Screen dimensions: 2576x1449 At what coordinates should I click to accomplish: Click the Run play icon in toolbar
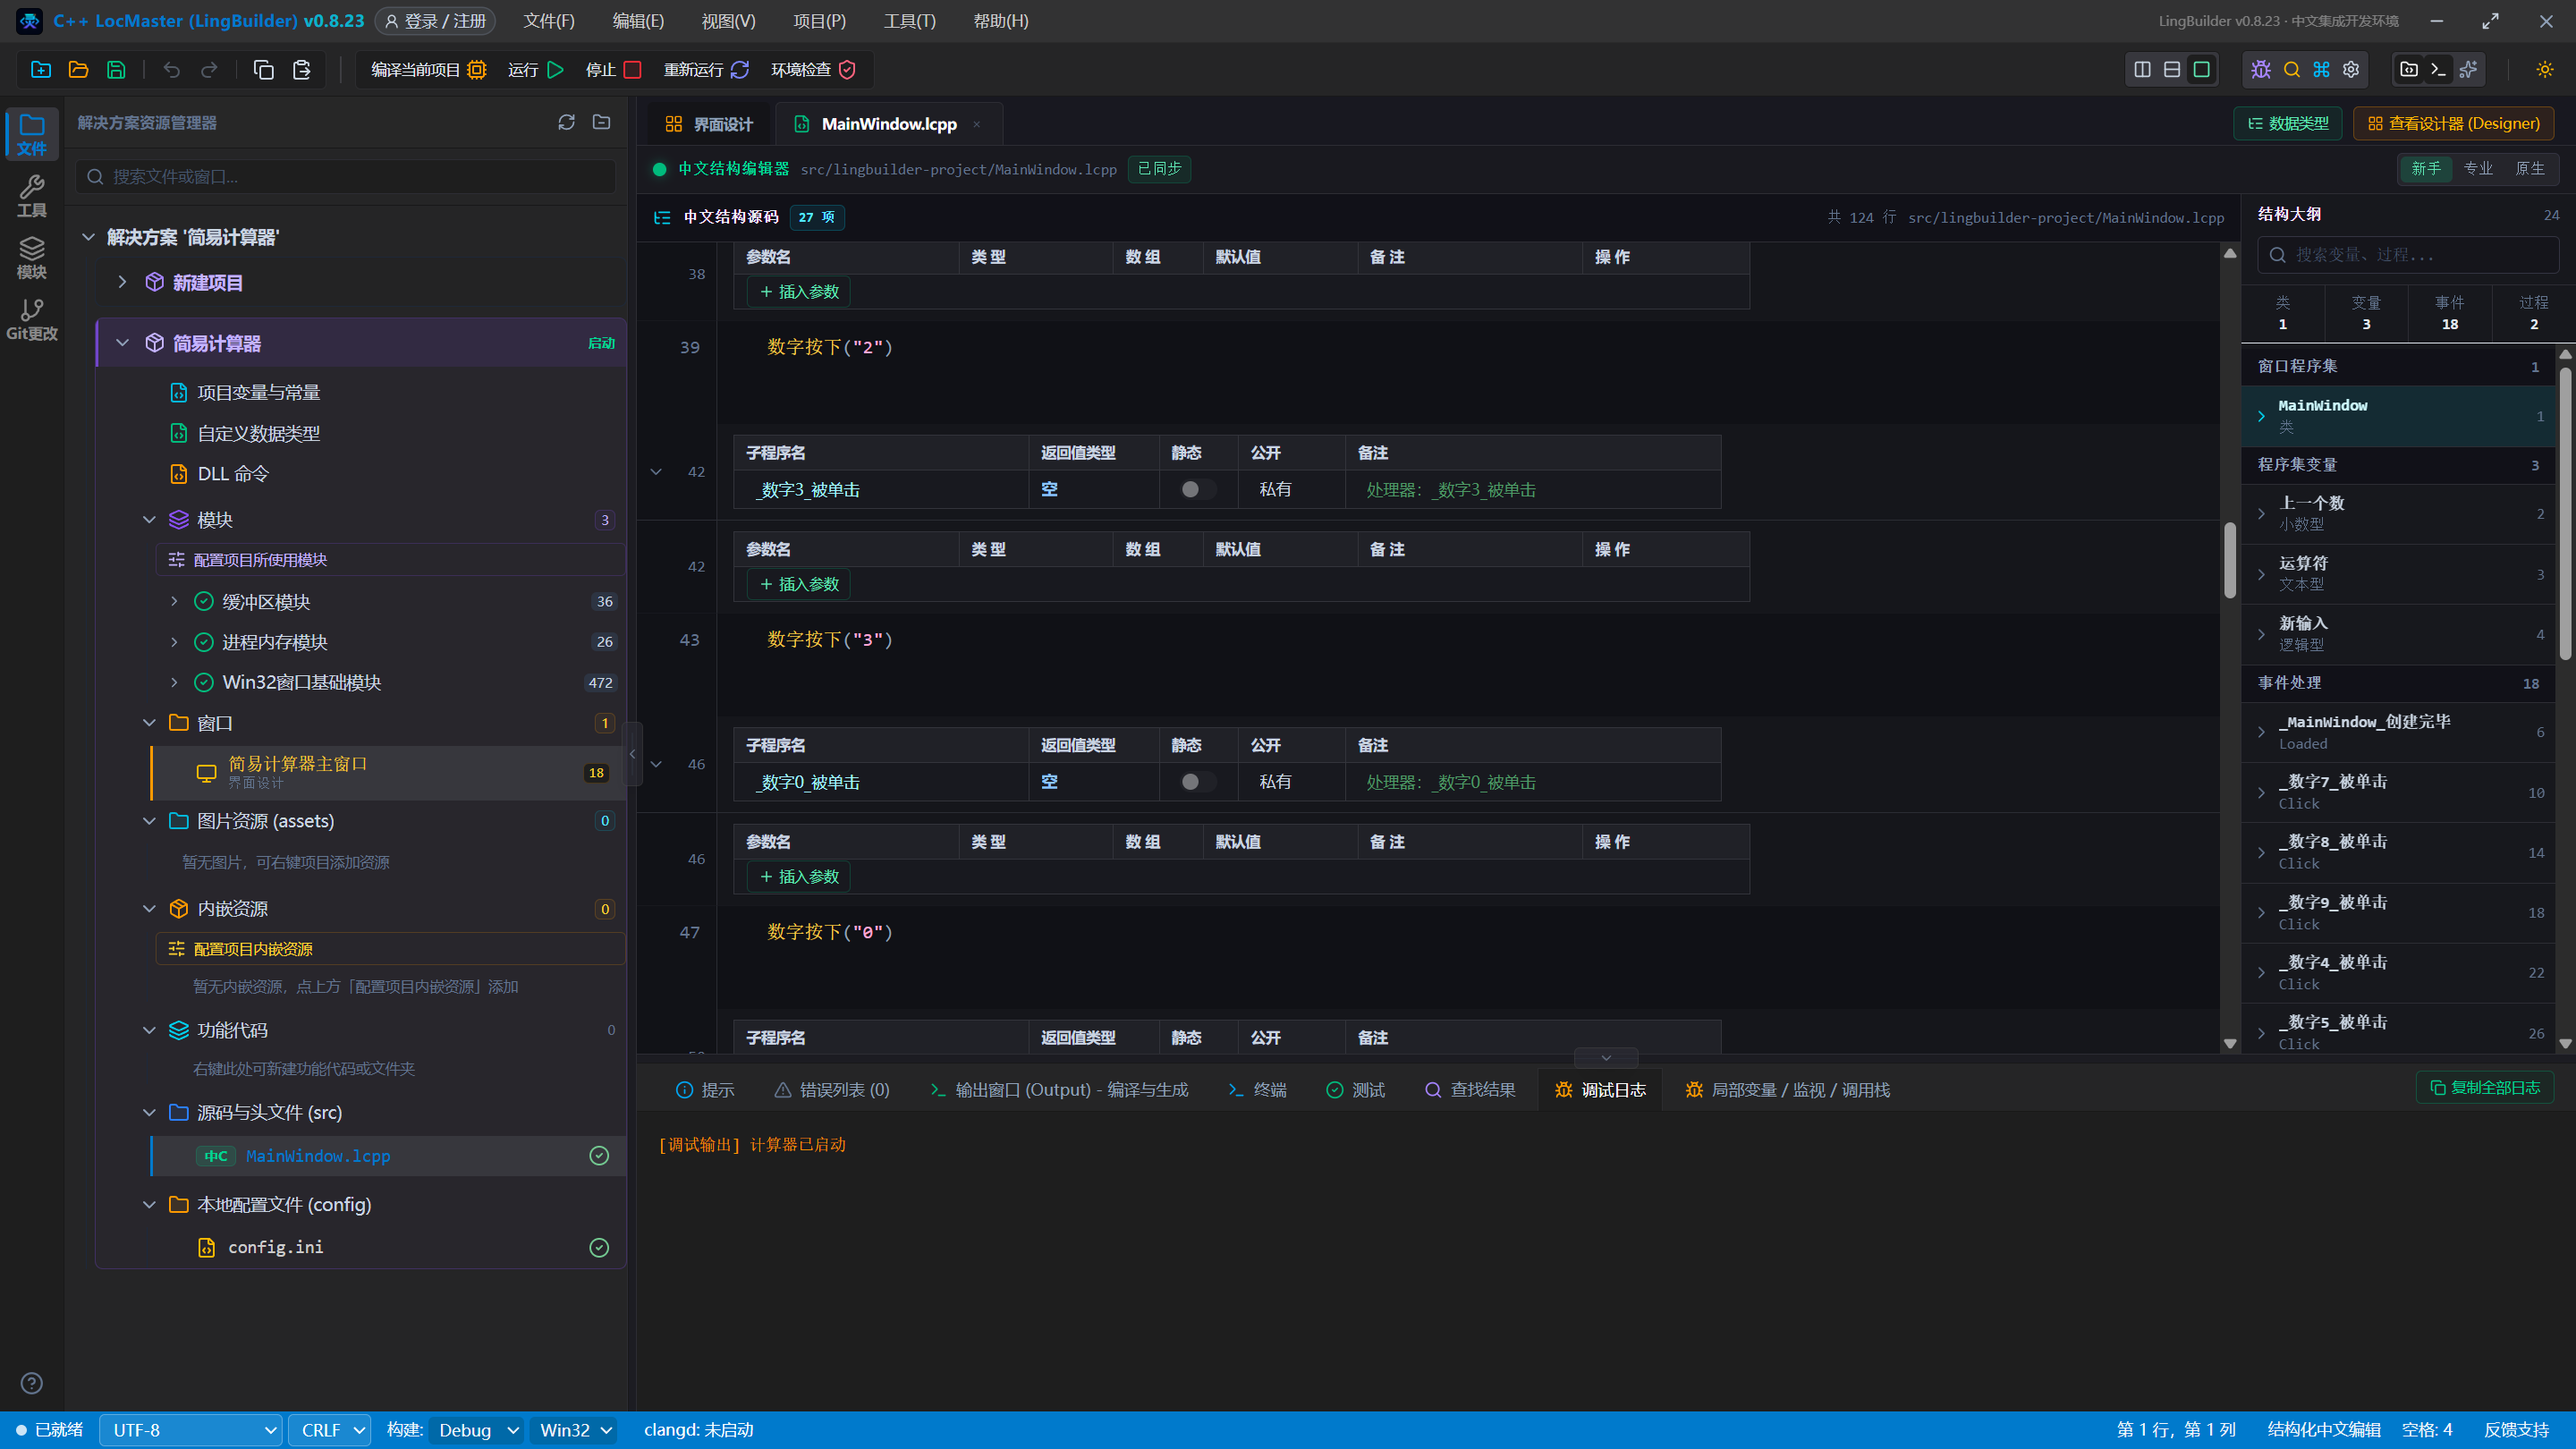(x=556, y=70)
